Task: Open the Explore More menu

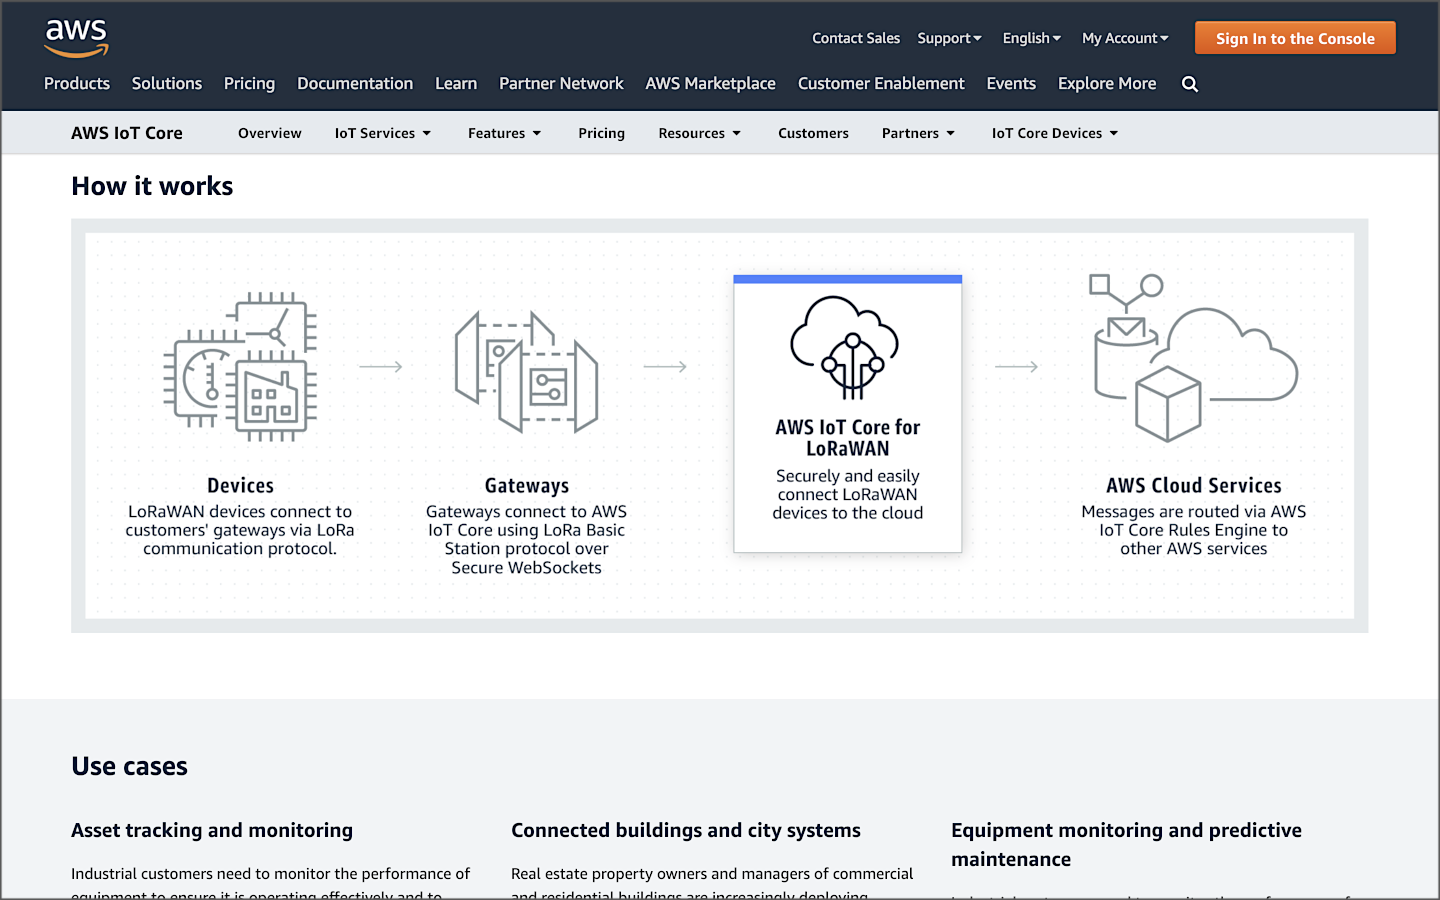Action: coord(1107,84)
